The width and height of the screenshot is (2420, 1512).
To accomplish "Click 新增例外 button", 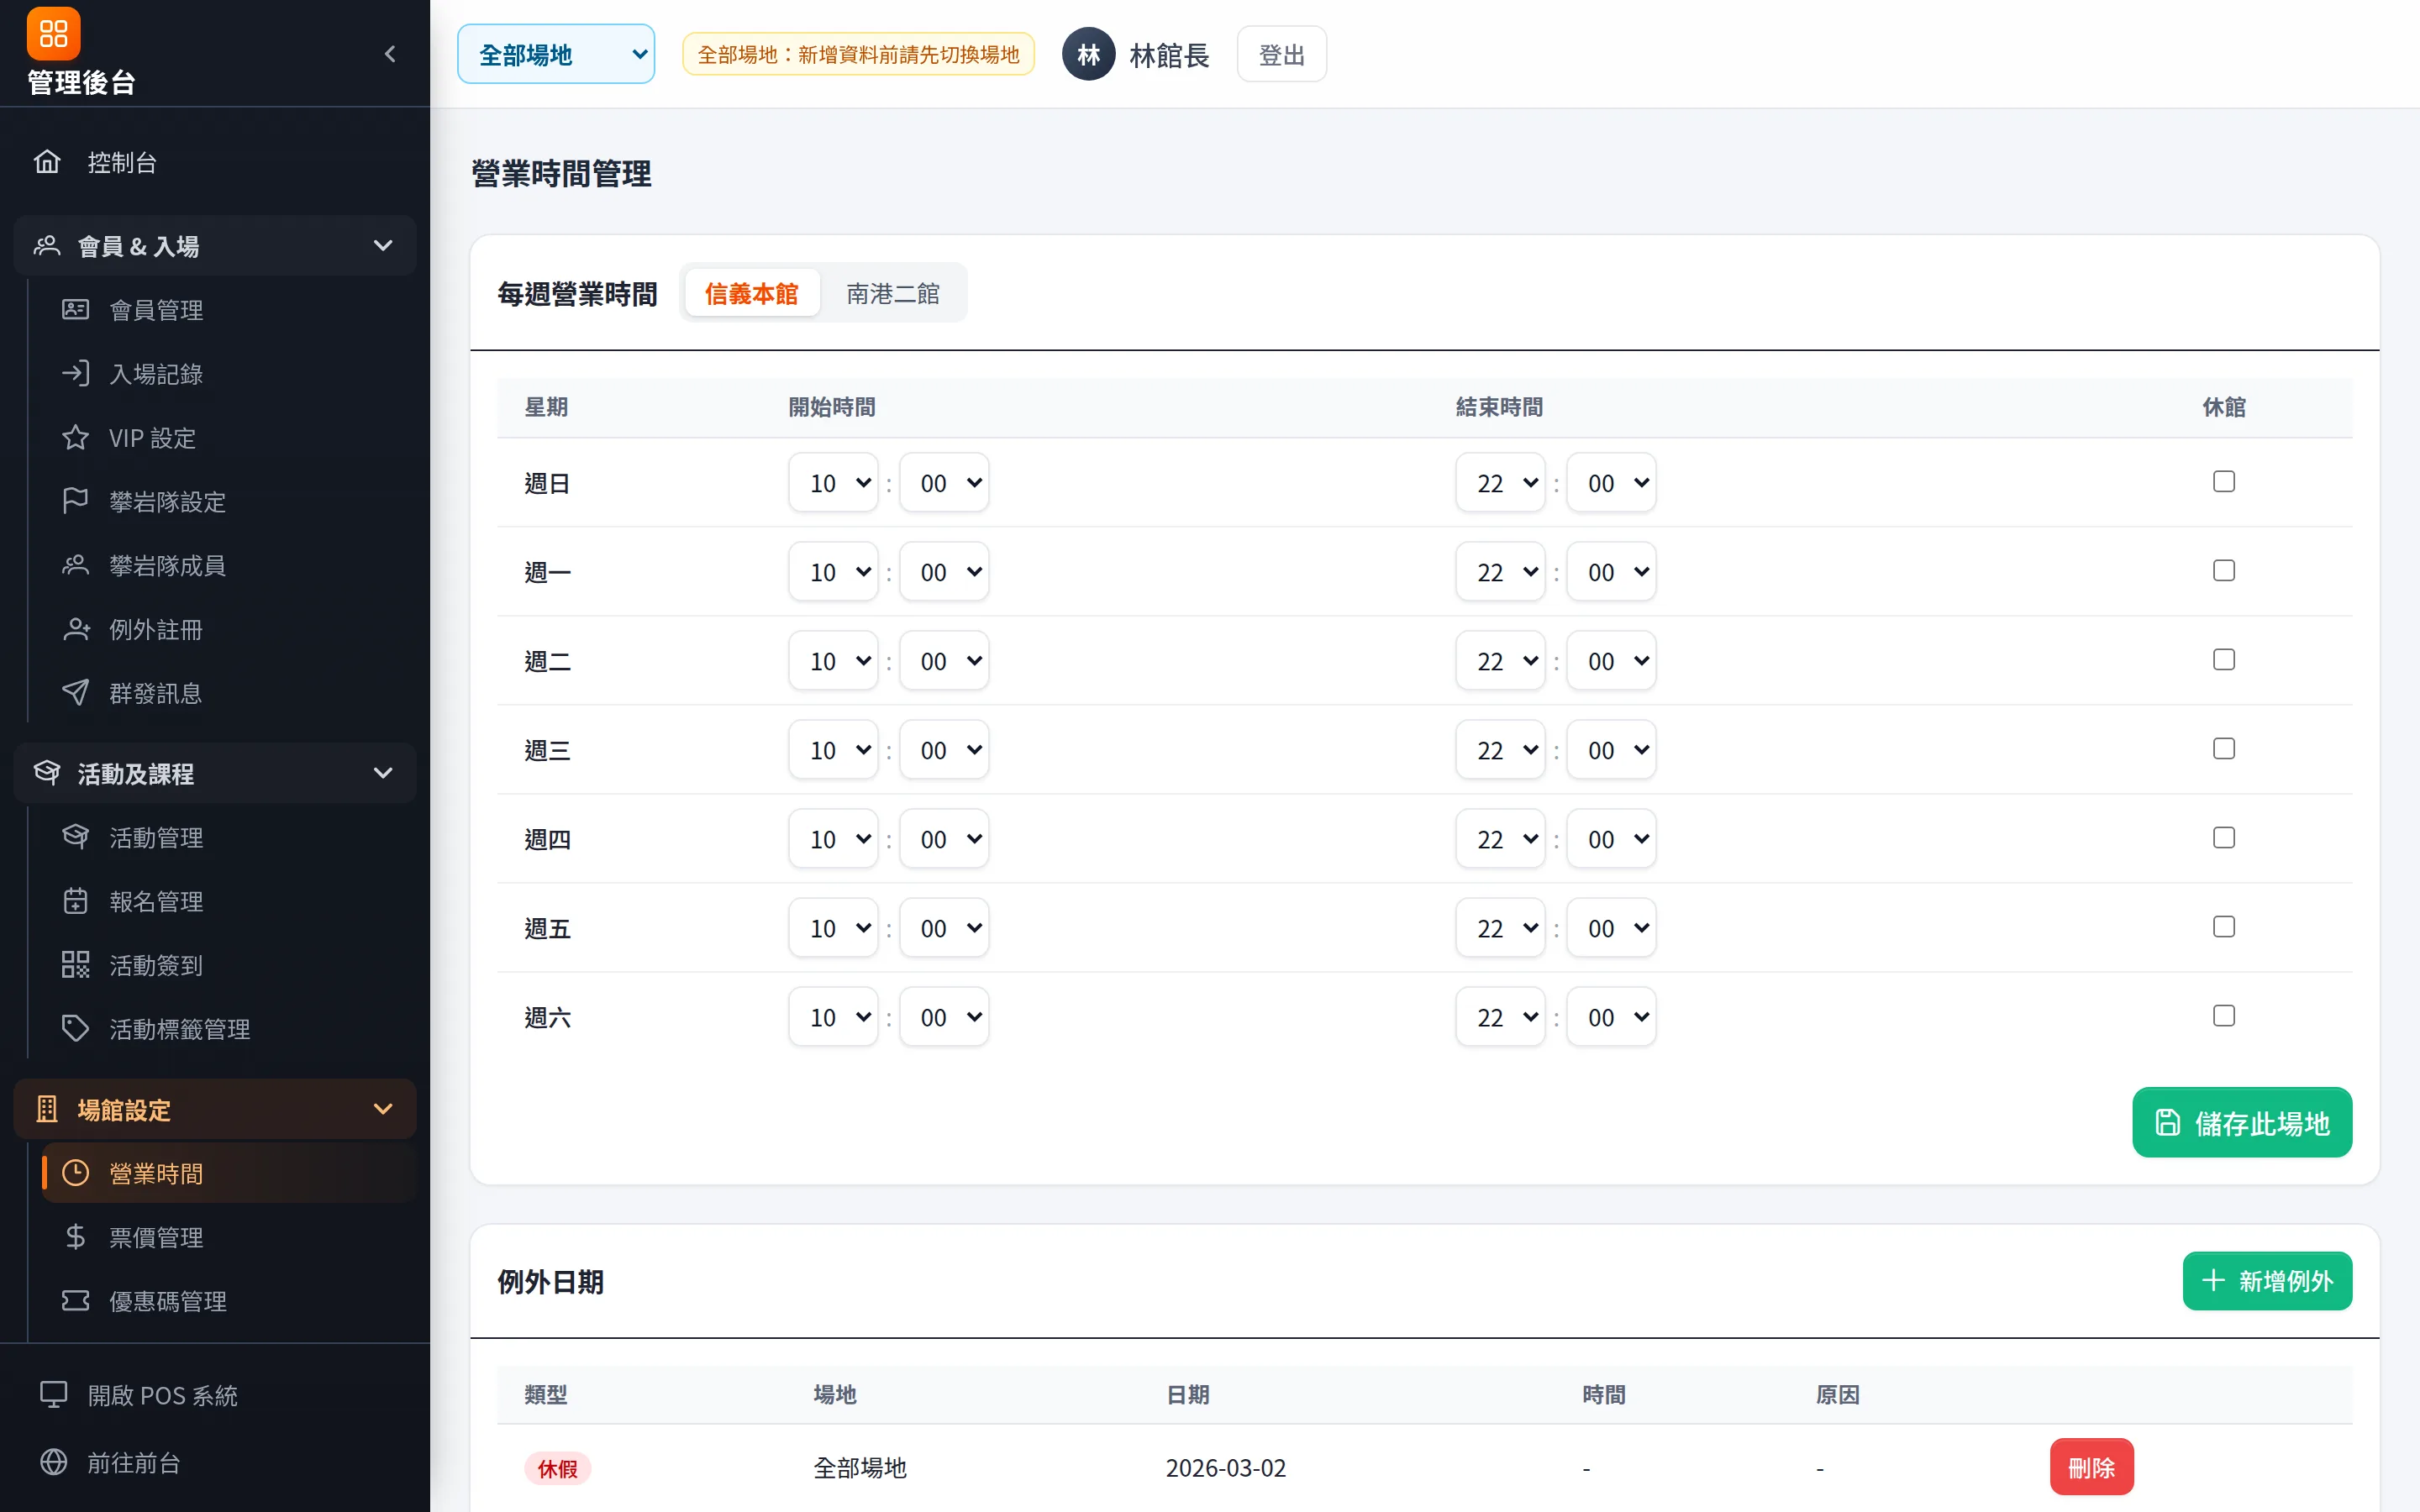I will (x=2267, y=1281).
